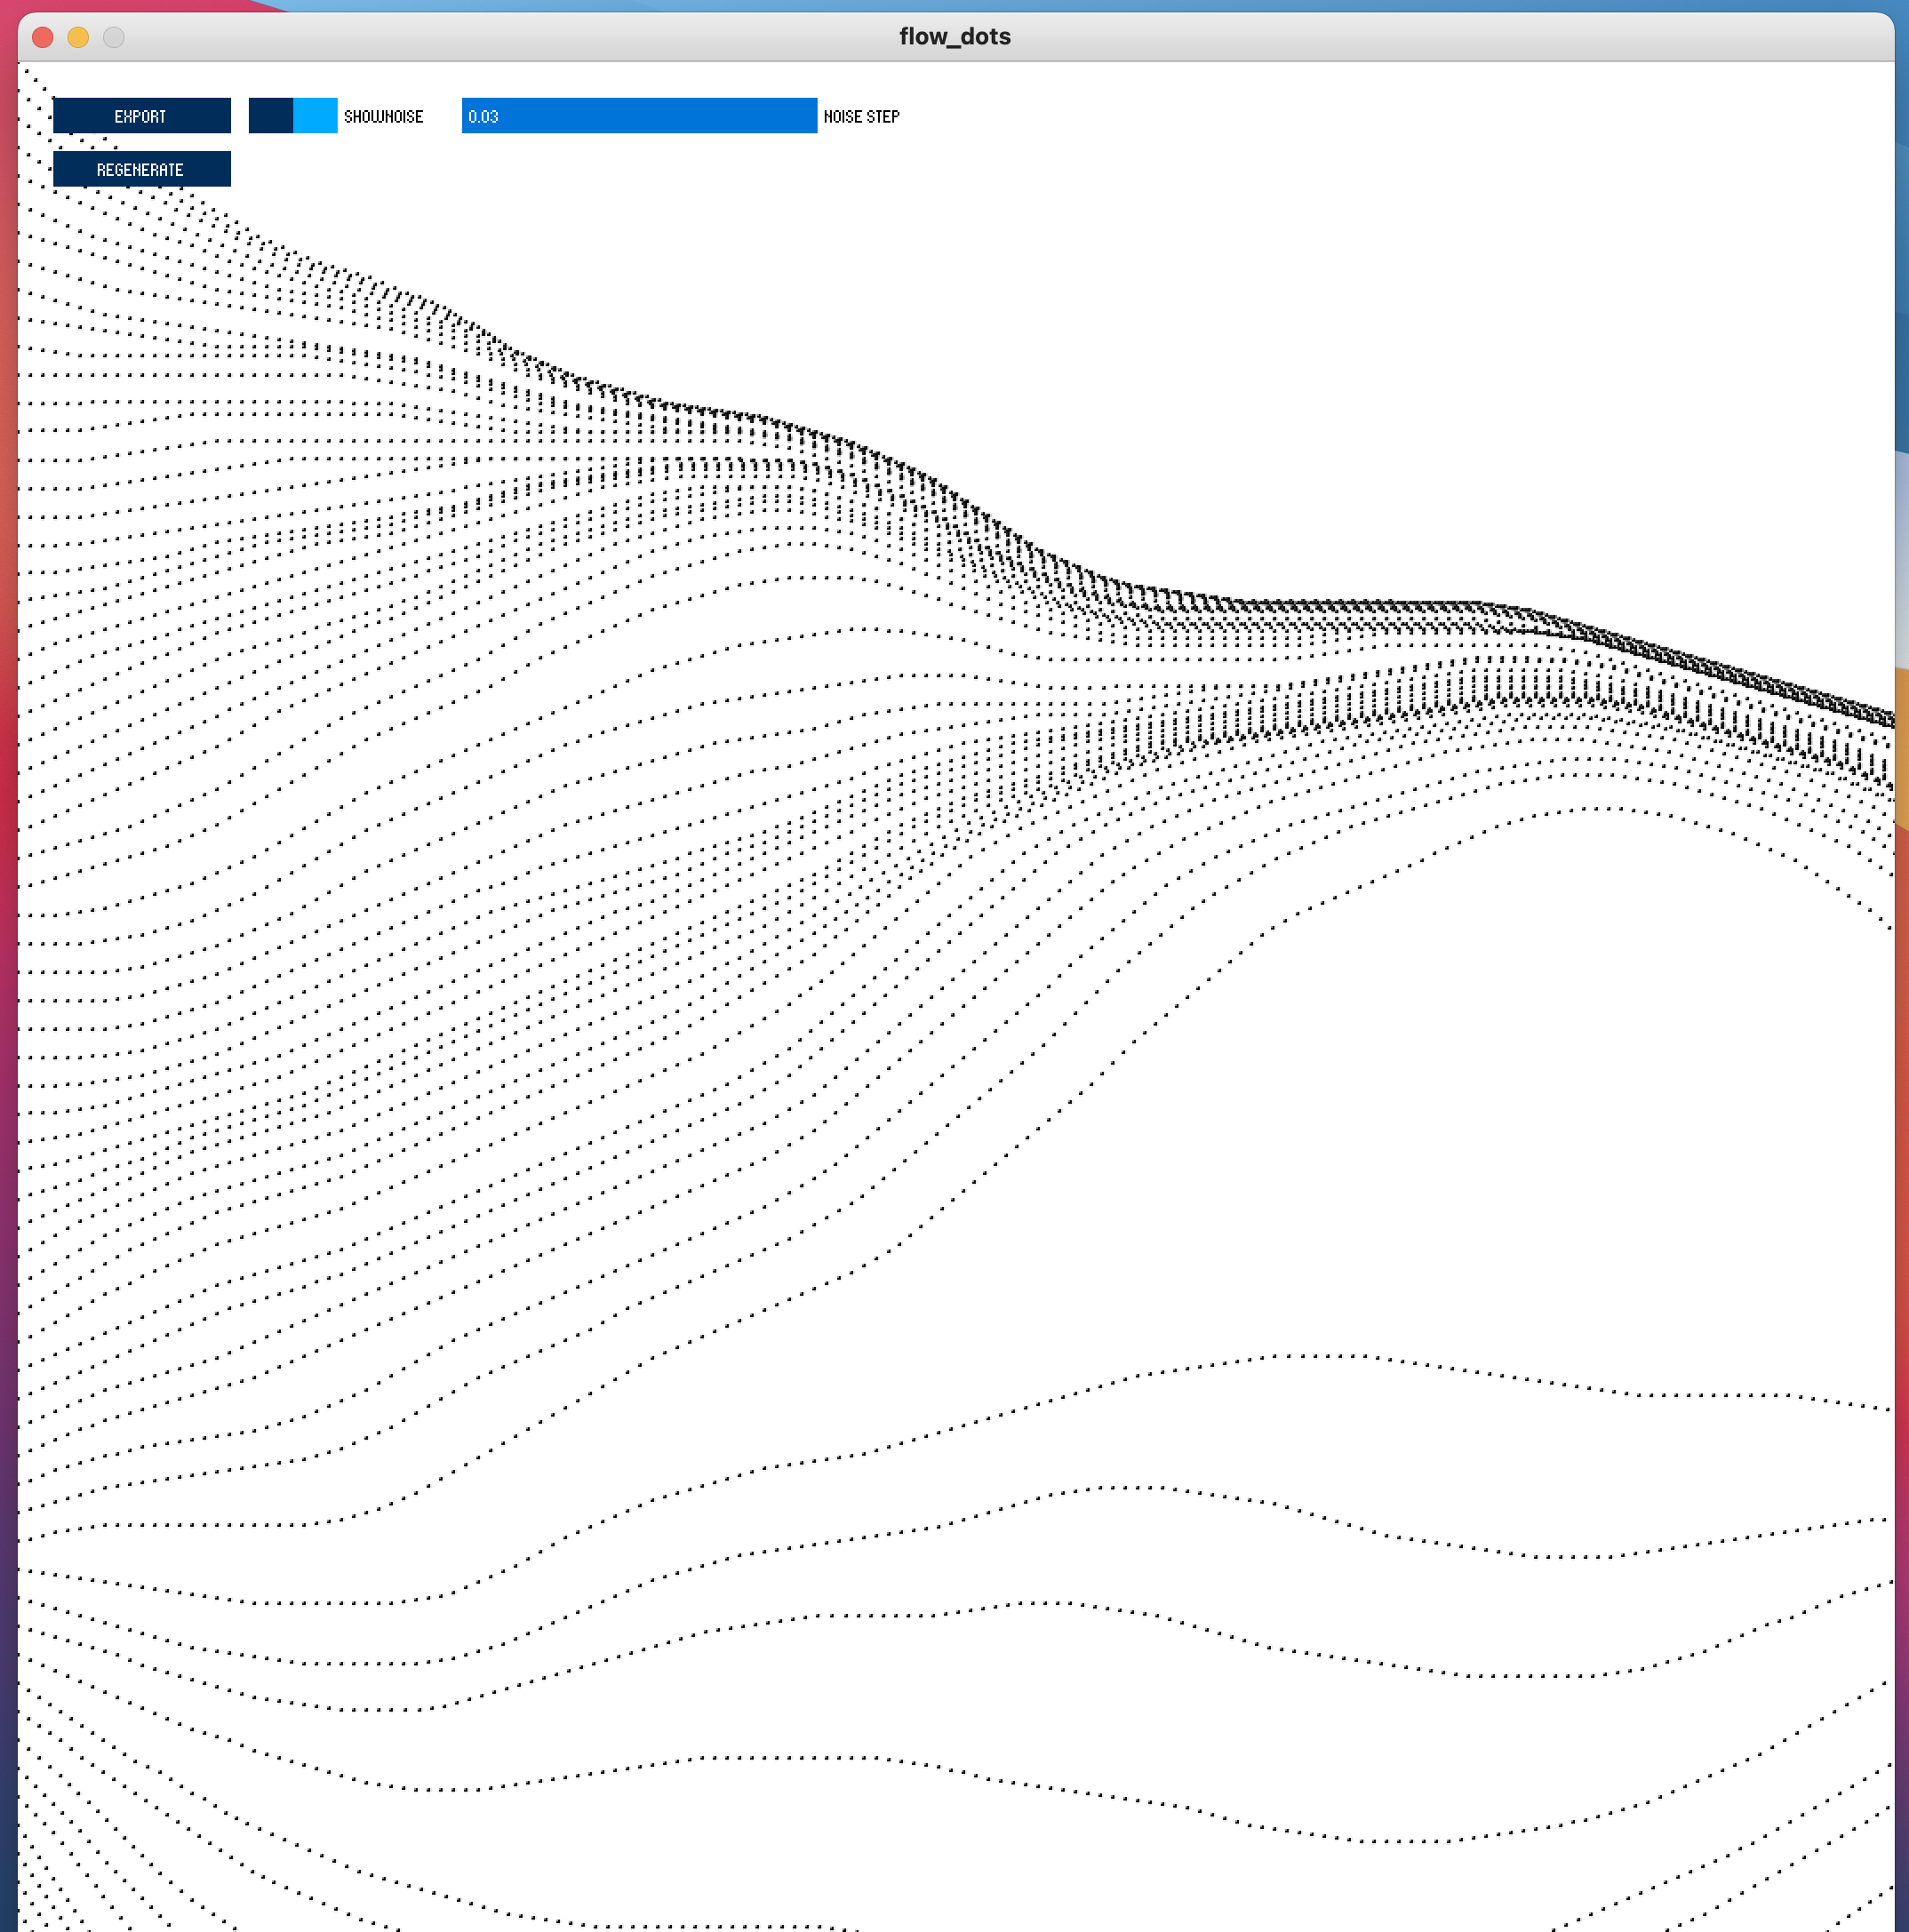Click the 0.03 value on the slider
The height and width of the screenshot is (1932, 1909).
click(483, 117)
